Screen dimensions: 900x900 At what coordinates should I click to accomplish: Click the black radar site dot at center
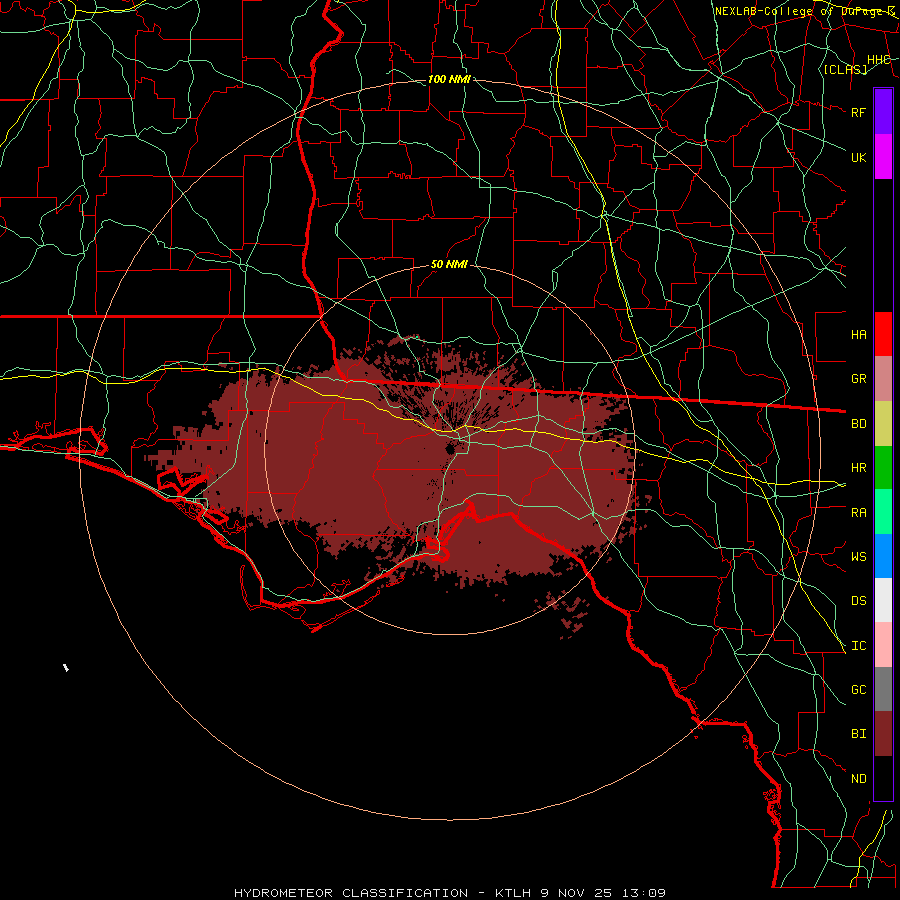coord(451,448)
